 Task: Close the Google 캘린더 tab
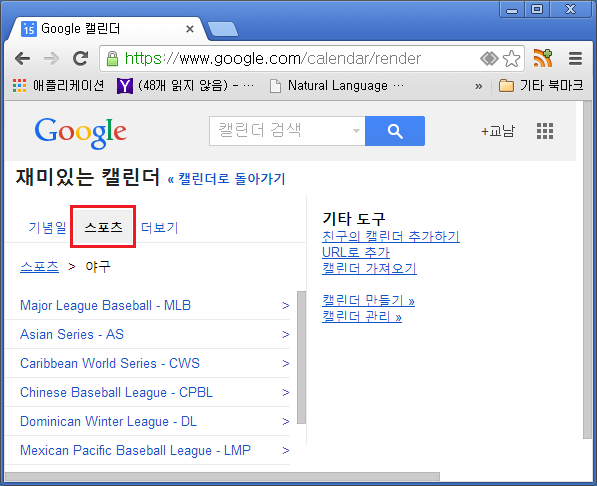[x=190, y=29]
